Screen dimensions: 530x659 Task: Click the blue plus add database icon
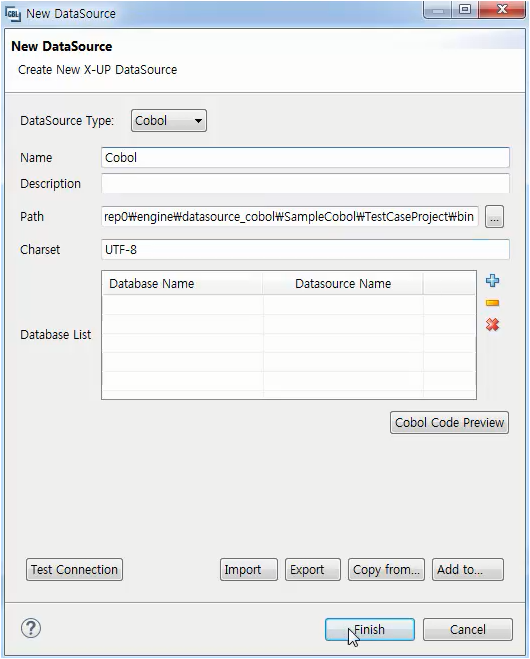pos(492,281)
